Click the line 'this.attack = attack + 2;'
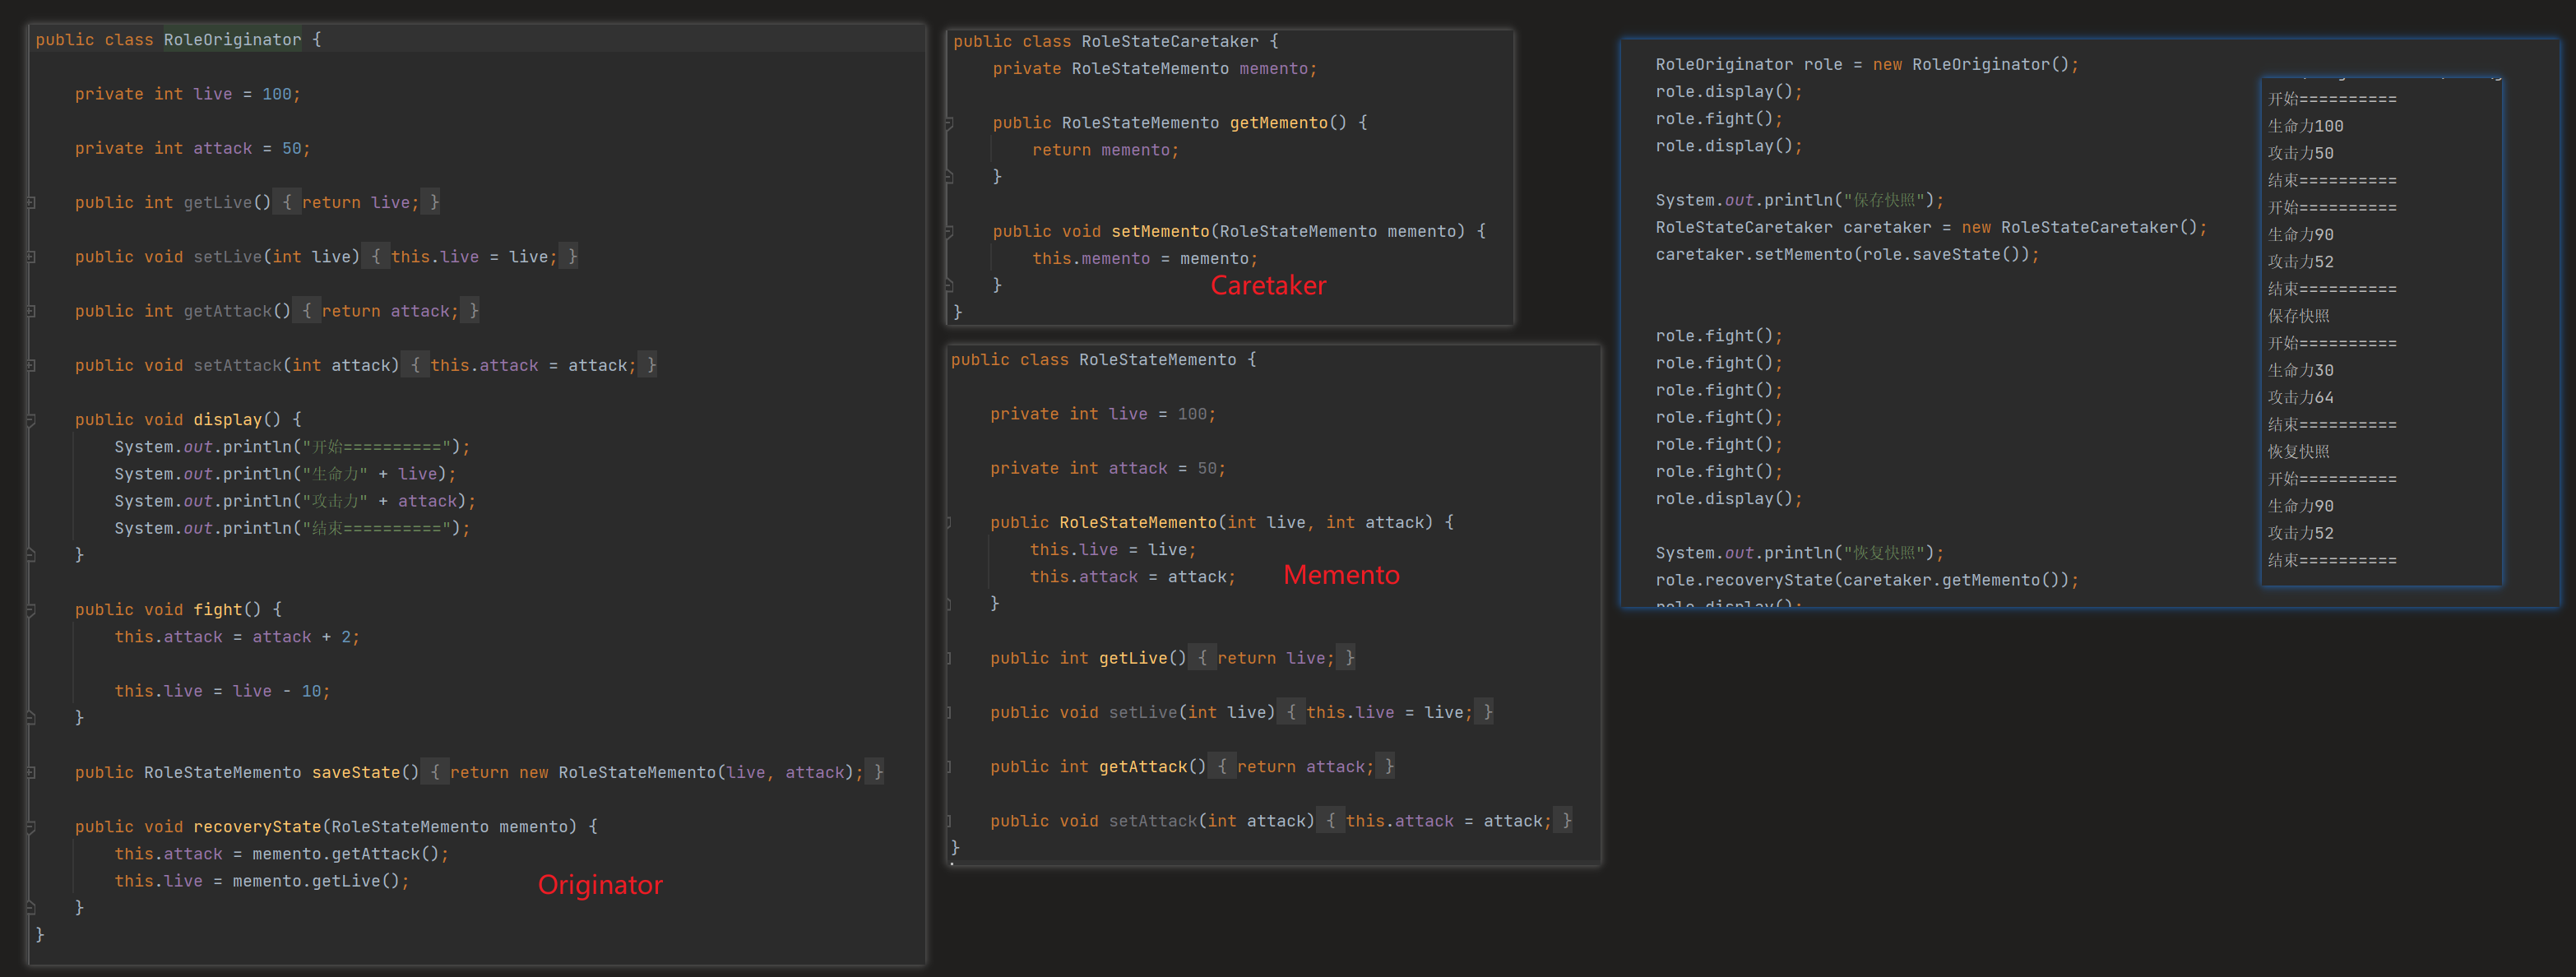This screenshot has width=2576, height=977. point(237,637)
